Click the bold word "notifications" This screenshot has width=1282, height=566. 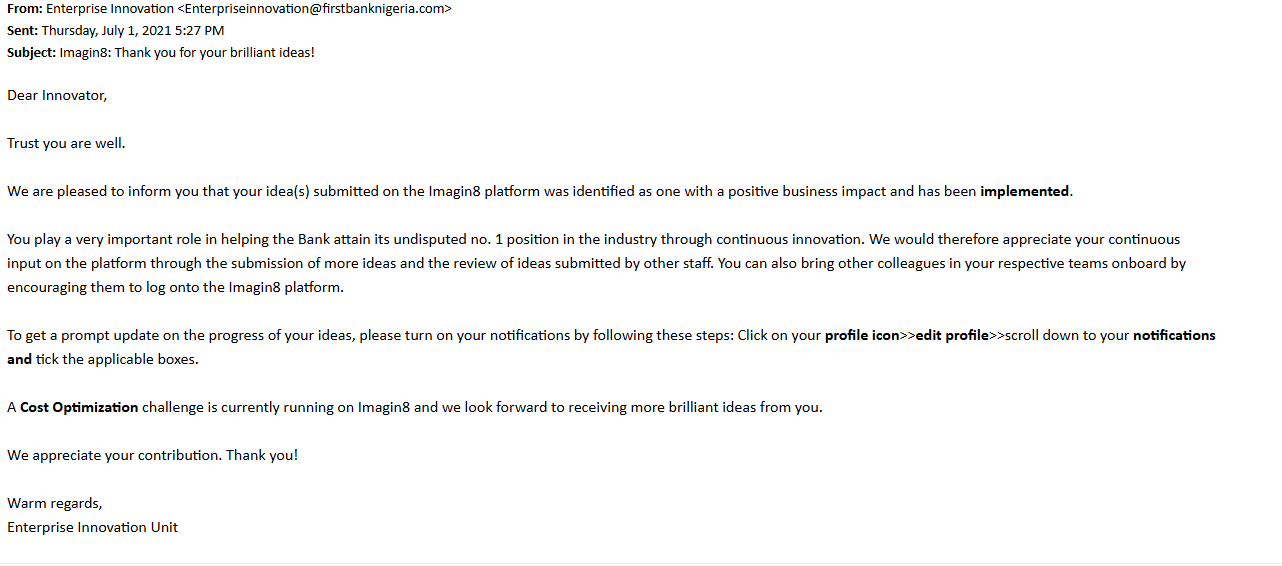tap(1174, 335)
